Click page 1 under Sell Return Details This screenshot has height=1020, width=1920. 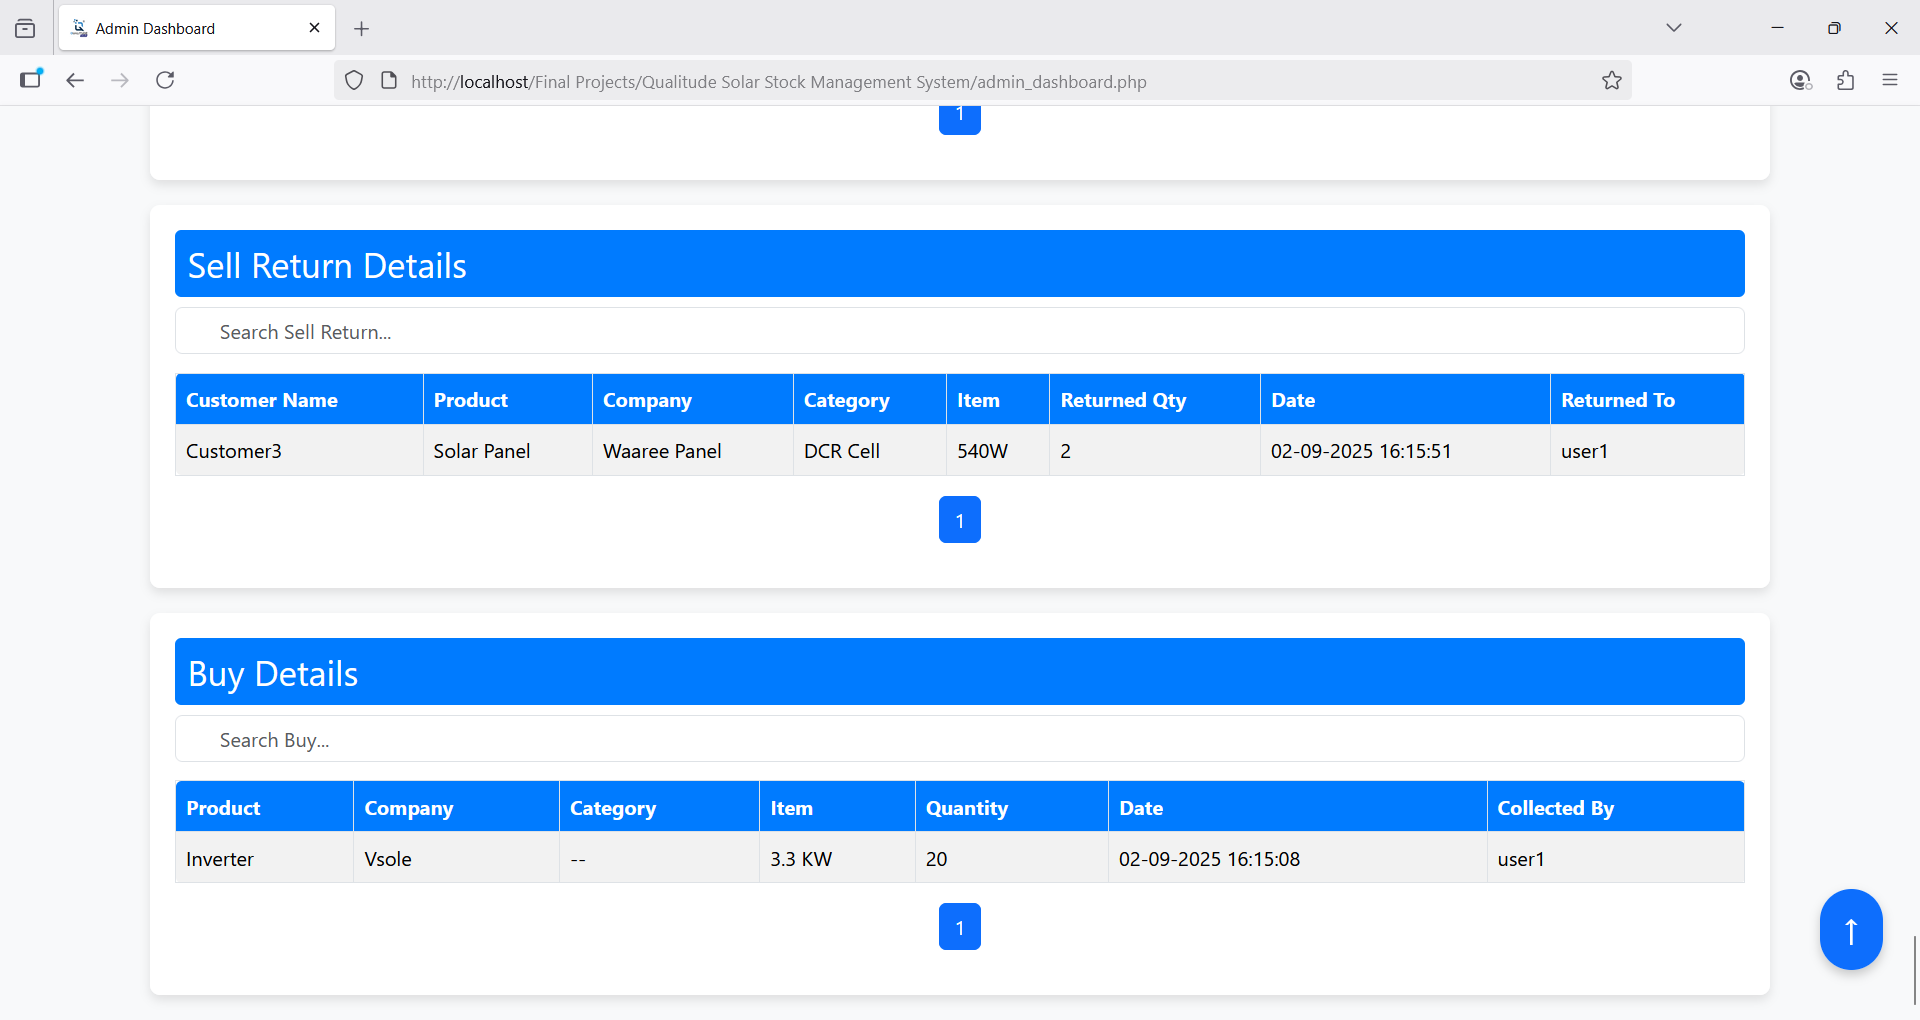[959, 520]
